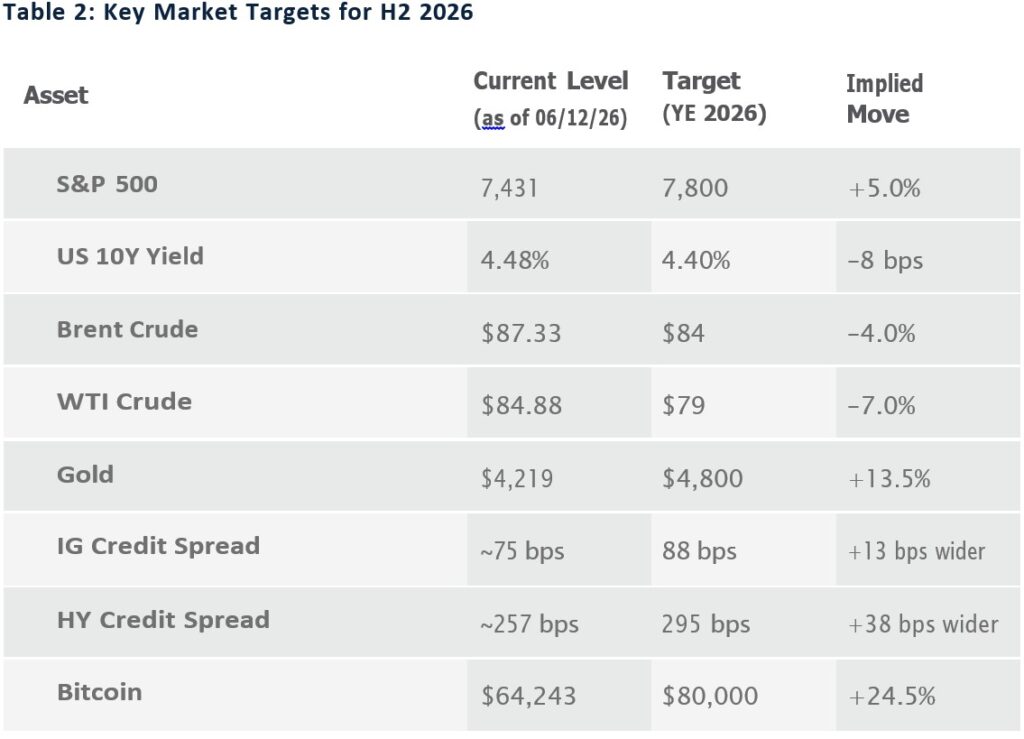The width and height of the screenshot is (1024, 739).
Task: Click the WTI Crude implied move -7.0%
Action: [881, 405]
